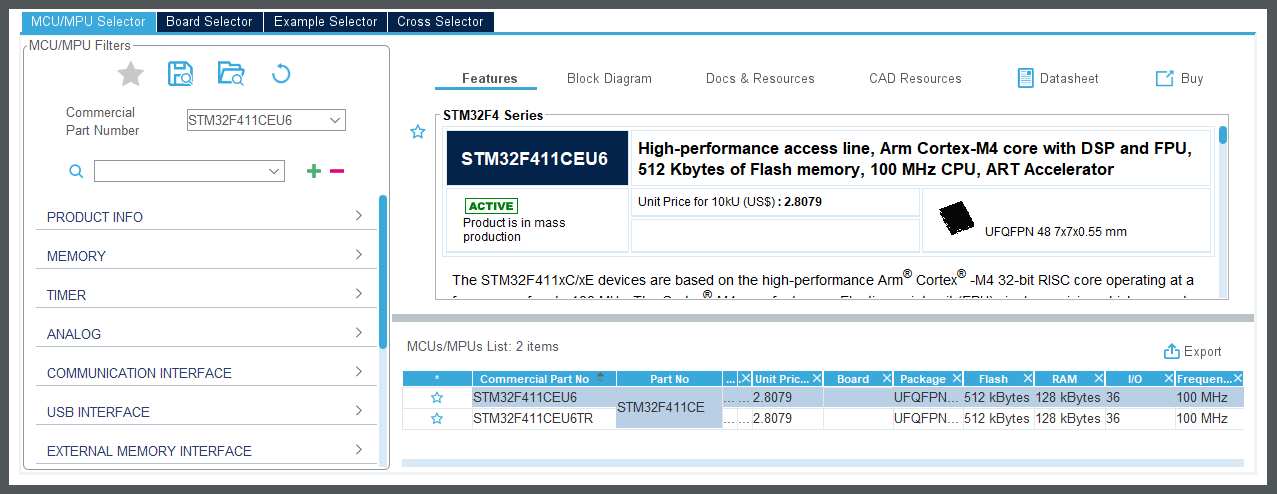The image size is (1277, 494).
Task: Open the Block Diagram tab
Action: click(609, 78)
